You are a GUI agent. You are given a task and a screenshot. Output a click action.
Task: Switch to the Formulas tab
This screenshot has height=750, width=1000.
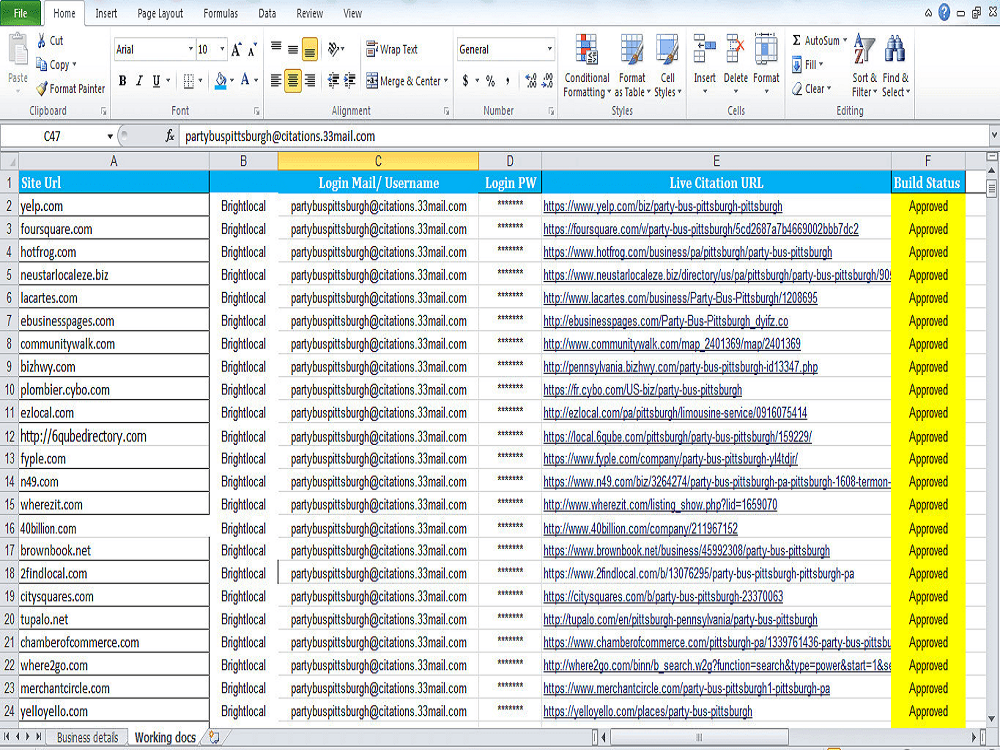pyautogui.click(x=220, y=13)
